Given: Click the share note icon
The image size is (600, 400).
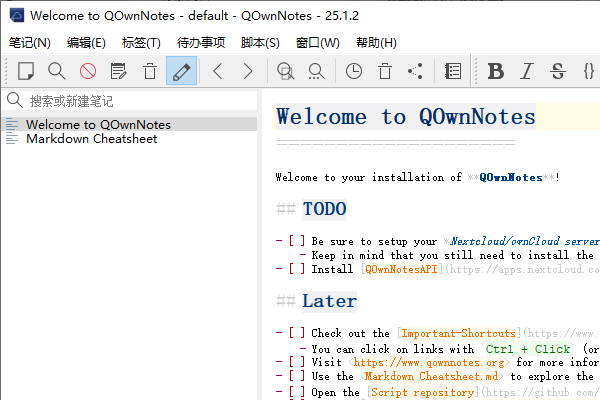Looking at the screenshot, I should 416,71.
